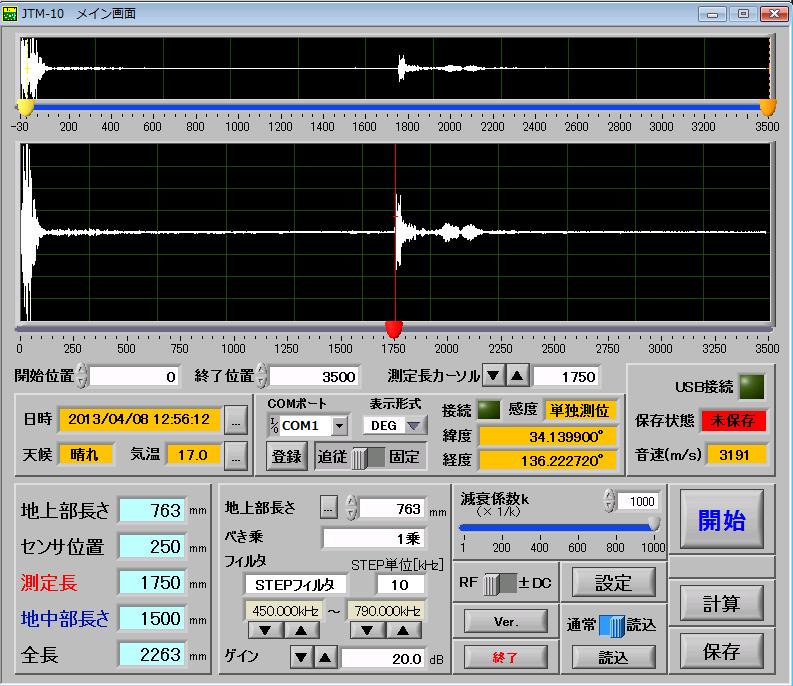This screenshot has width=793, height=686.
Task: Click the ゲイン gain up arrow
Action: pos(325,657)
